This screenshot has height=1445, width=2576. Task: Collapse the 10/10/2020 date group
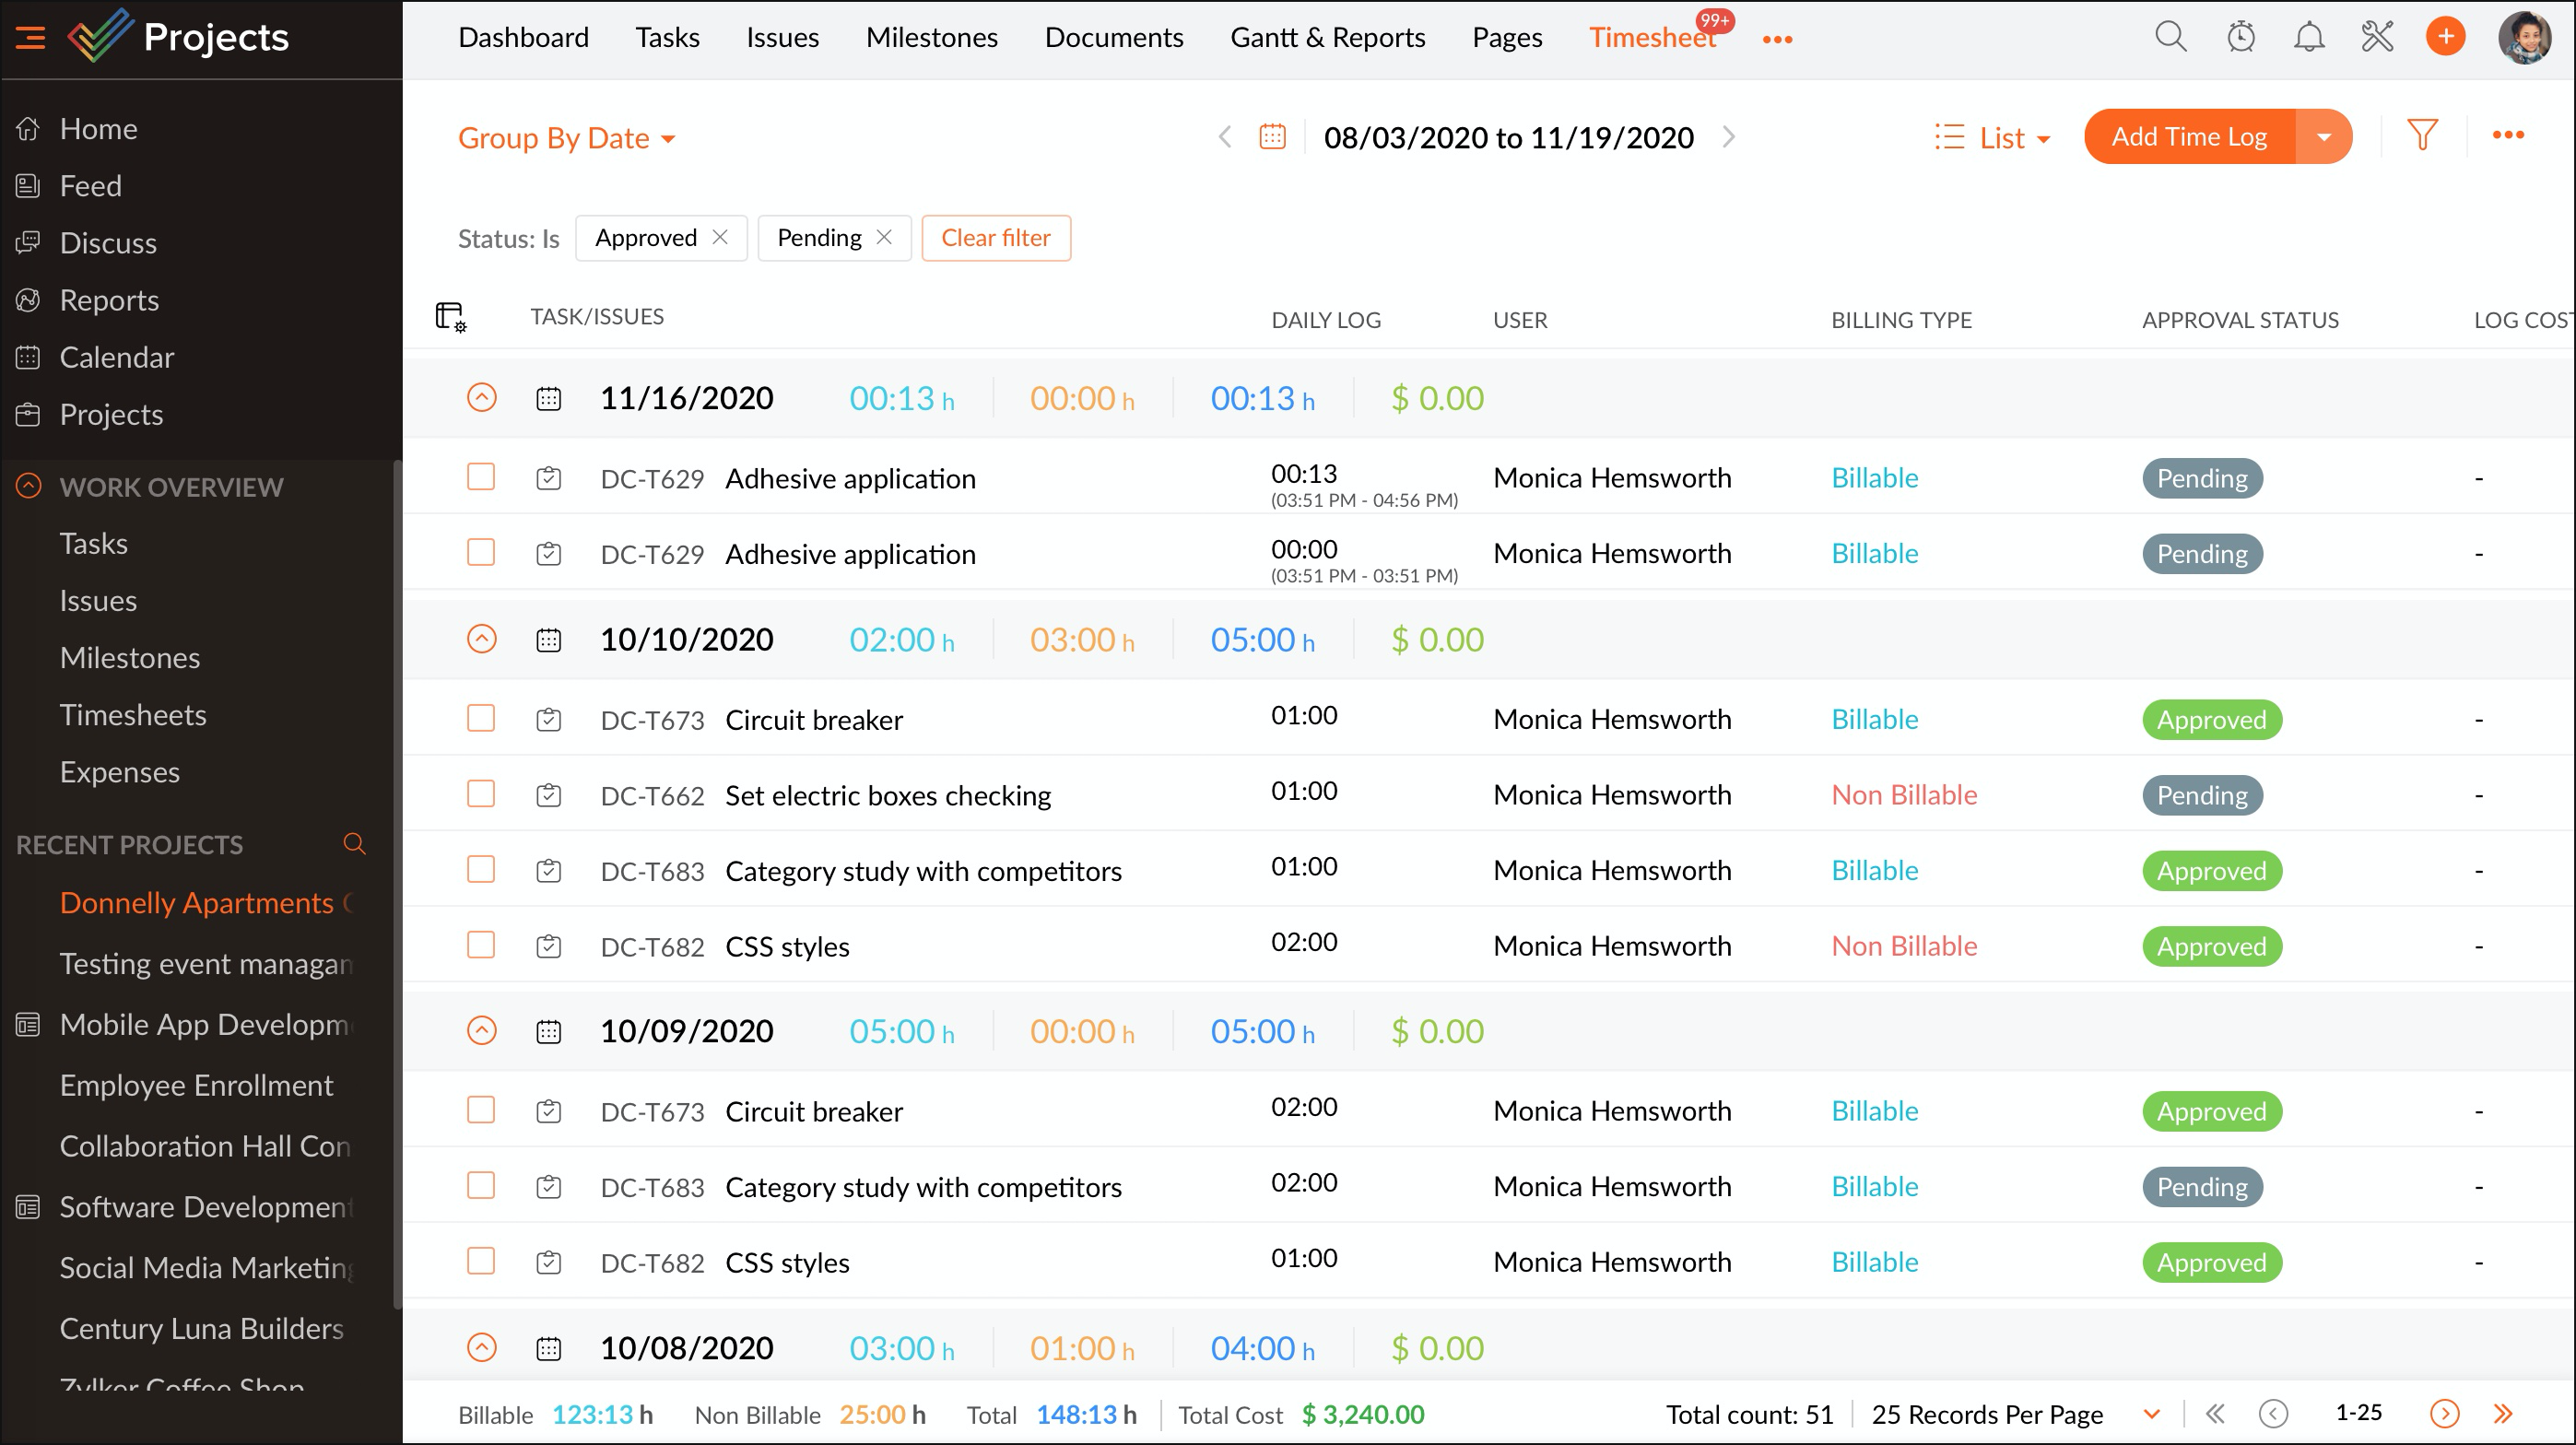(481, 639)
